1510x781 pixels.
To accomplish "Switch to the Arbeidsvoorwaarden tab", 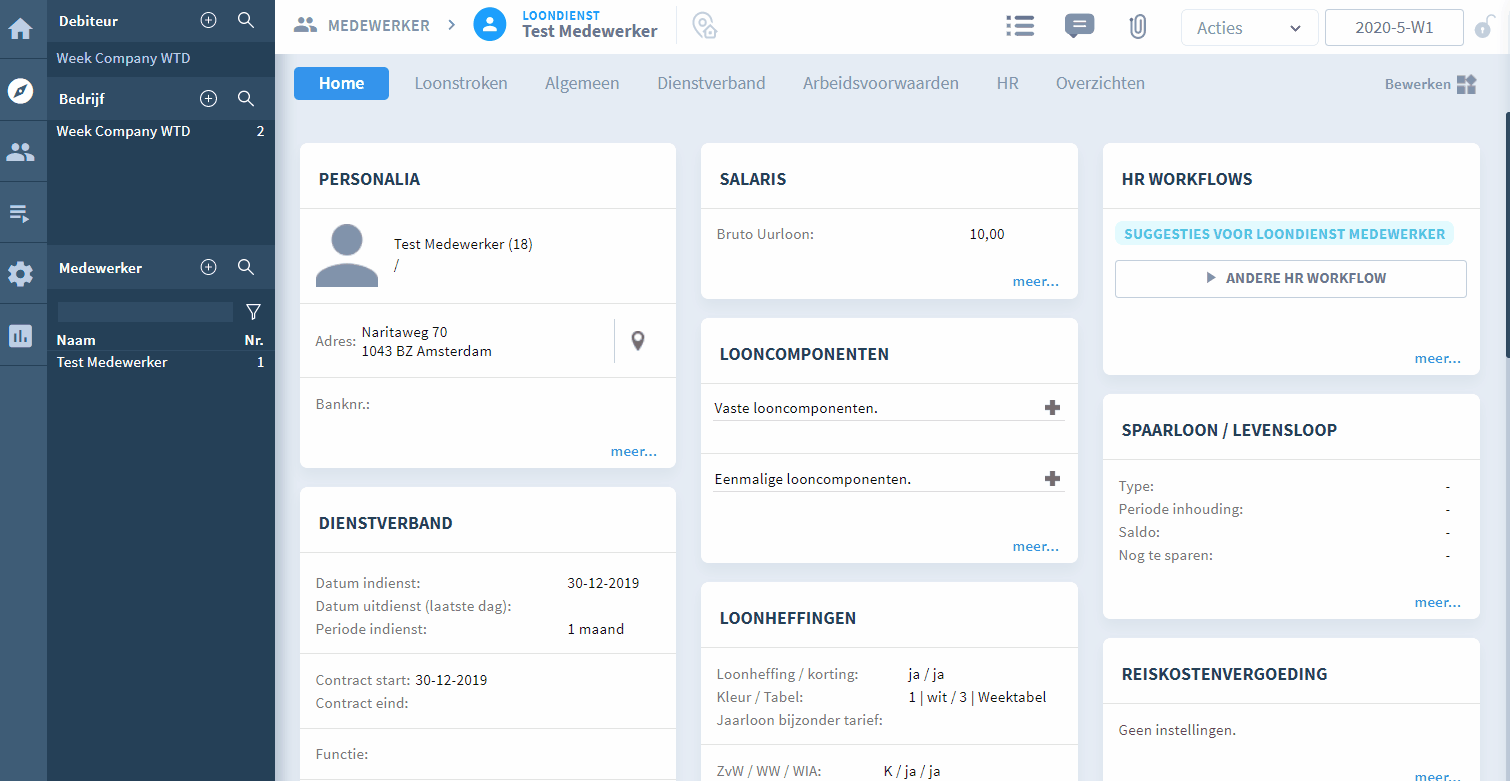I will (x=880, y=83).
